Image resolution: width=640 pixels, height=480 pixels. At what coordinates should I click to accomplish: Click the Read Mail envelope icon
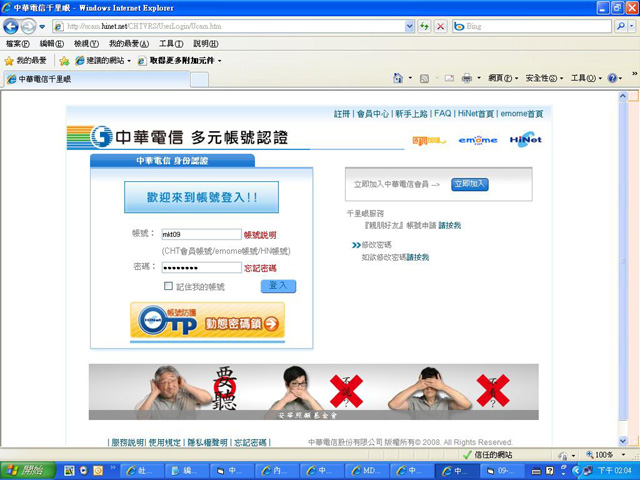point(449,78)
